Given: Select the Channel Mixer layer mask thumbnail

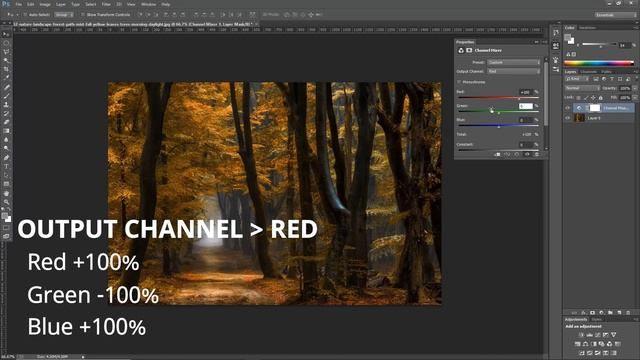Looking at the screenshot, I should point(595,108).
